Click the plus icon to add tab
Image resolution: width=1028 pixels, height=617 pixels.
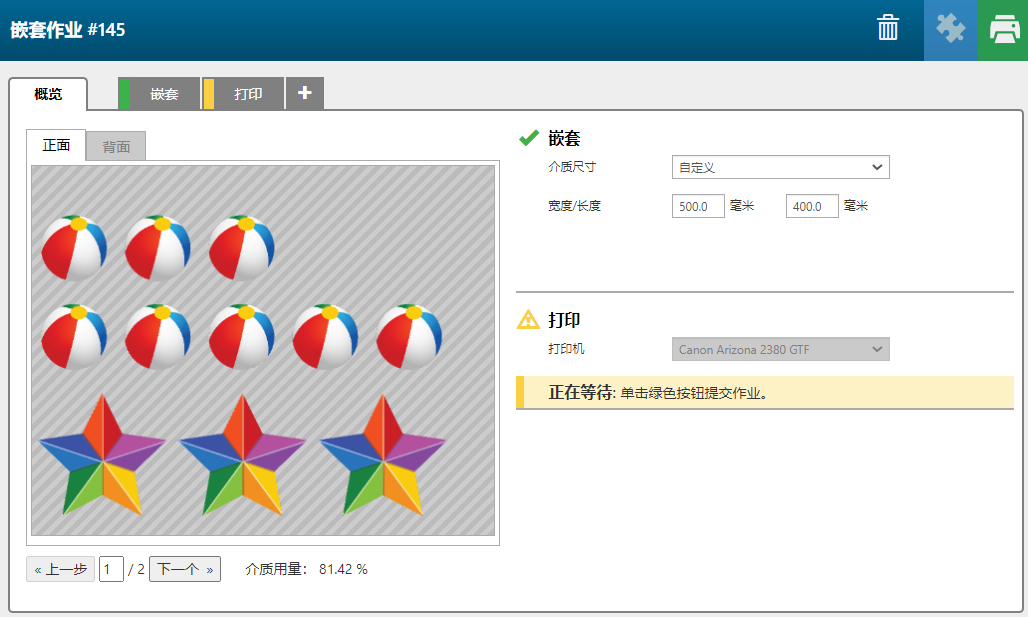tap(305, 93)
